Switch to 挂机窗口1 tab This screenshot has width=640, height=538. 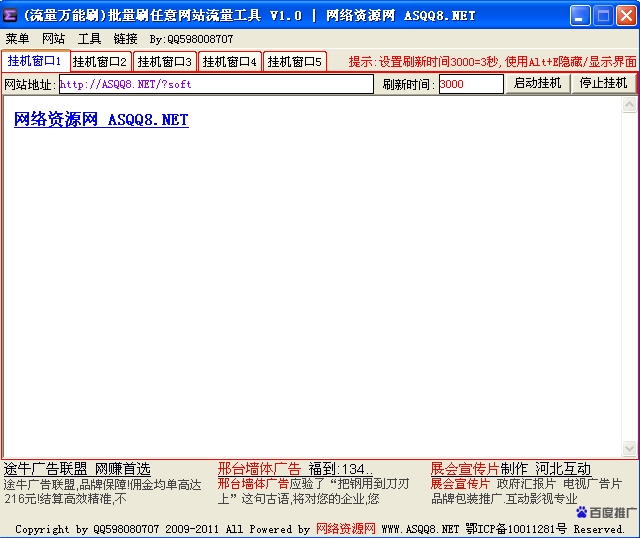click(x=35, y=61)
